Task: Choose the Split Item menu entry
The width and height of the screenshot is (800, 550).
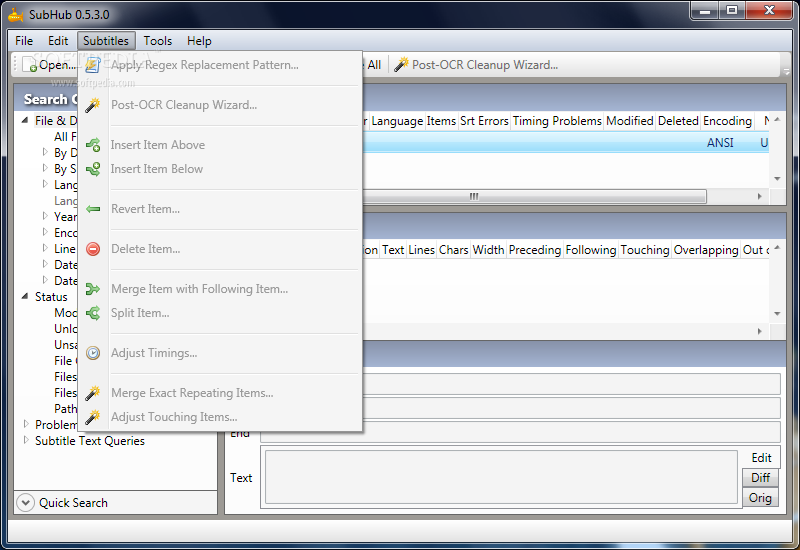Action: click(220, 313)
